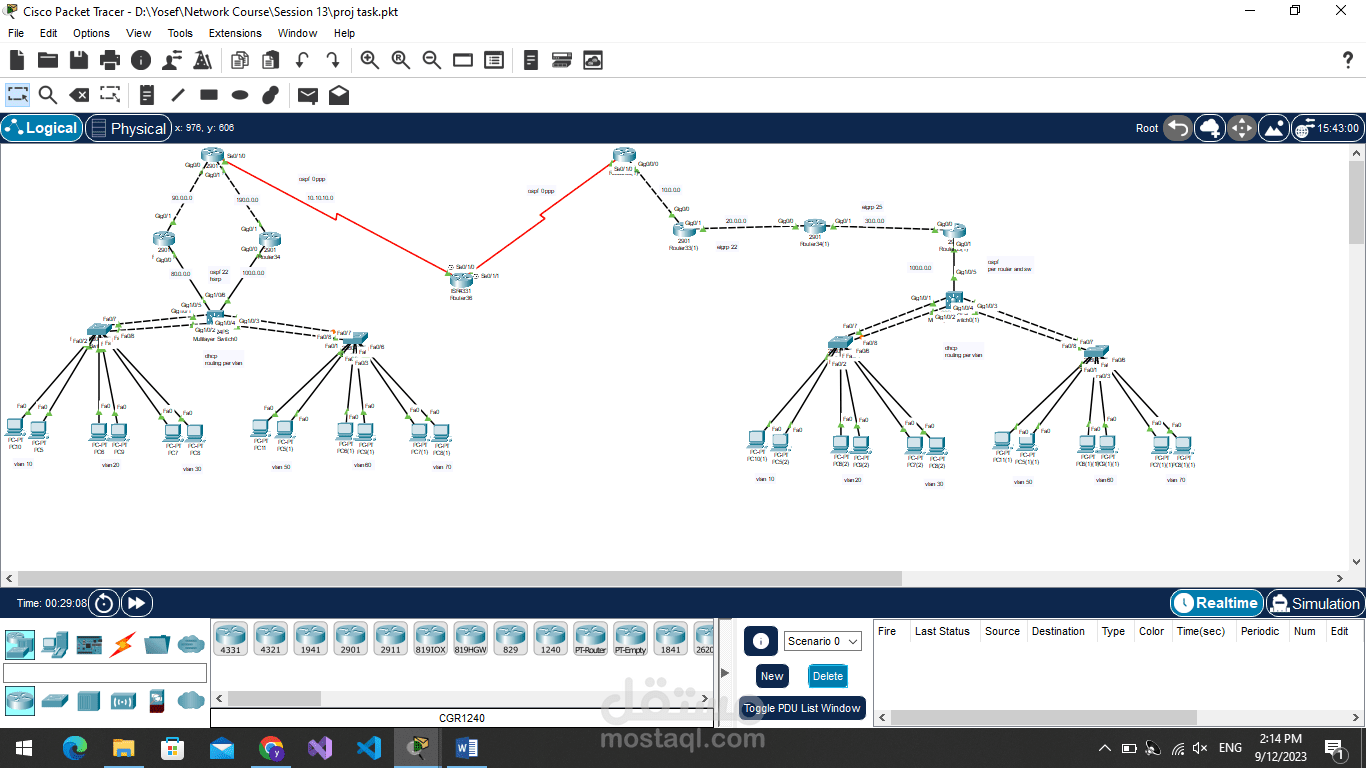Click the workspace horizontal scrollbar
Screen dimensions: 1366x768
675,579
